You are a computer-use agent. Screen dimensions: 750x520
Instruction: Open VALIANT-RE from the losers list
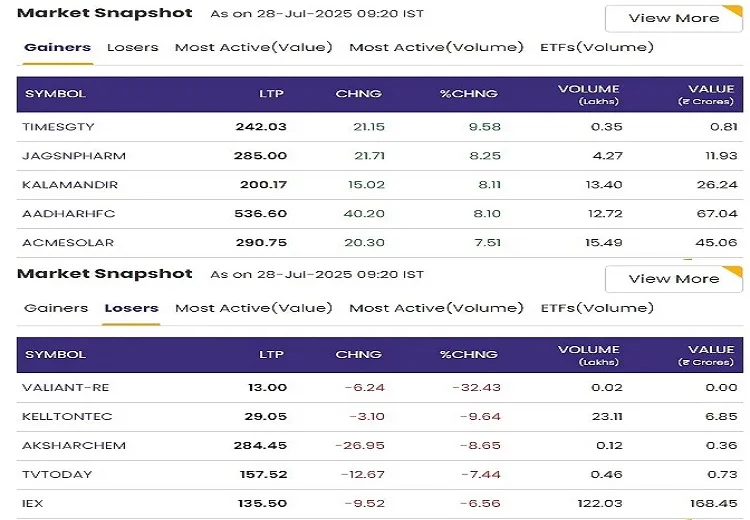[x=54, y=388]
